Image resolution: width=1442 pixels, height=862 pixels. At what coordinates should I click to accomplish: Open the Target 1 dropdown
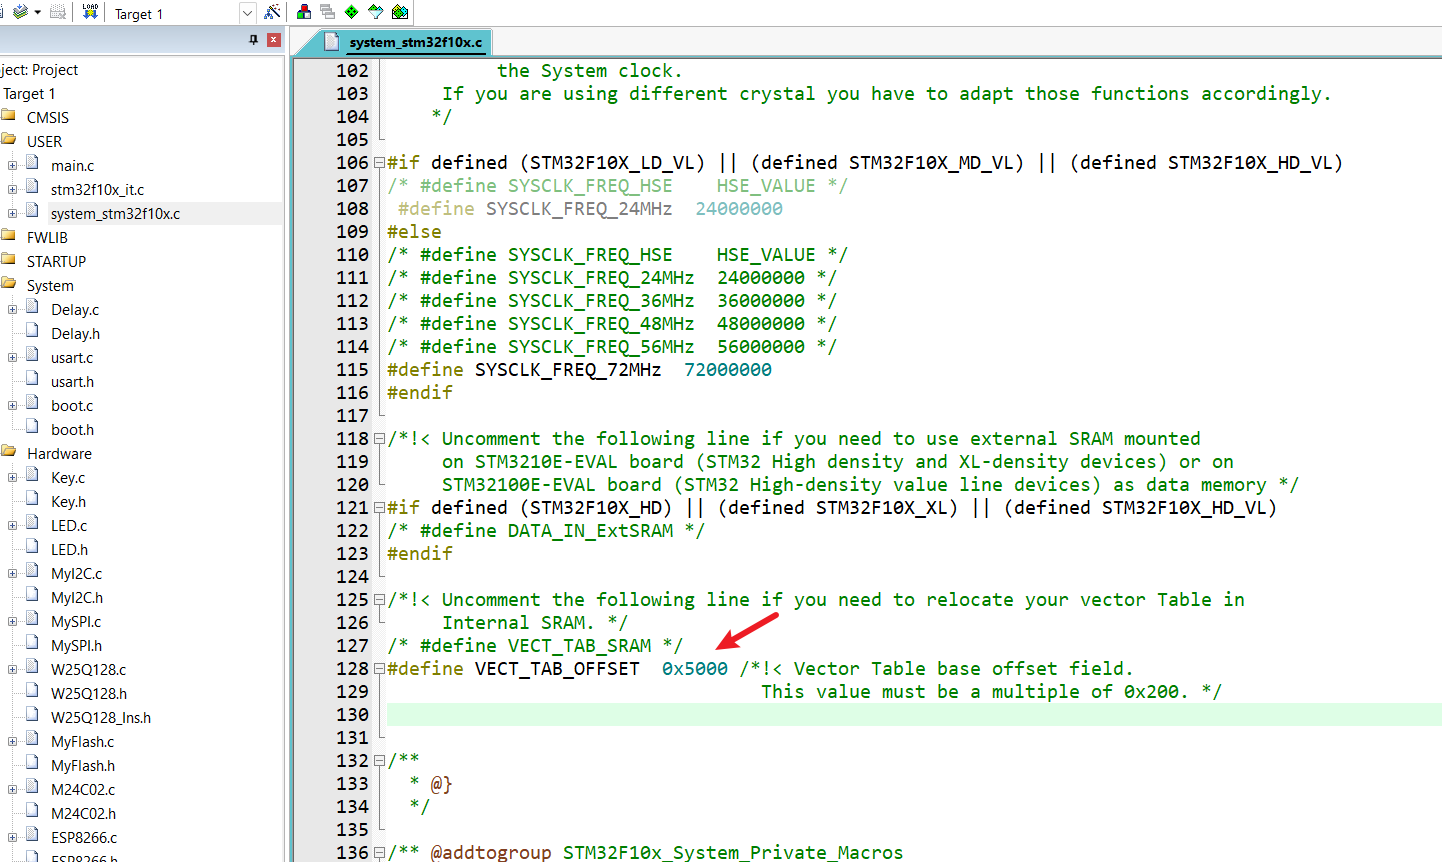pyautogui.click(x=247, y=13)
